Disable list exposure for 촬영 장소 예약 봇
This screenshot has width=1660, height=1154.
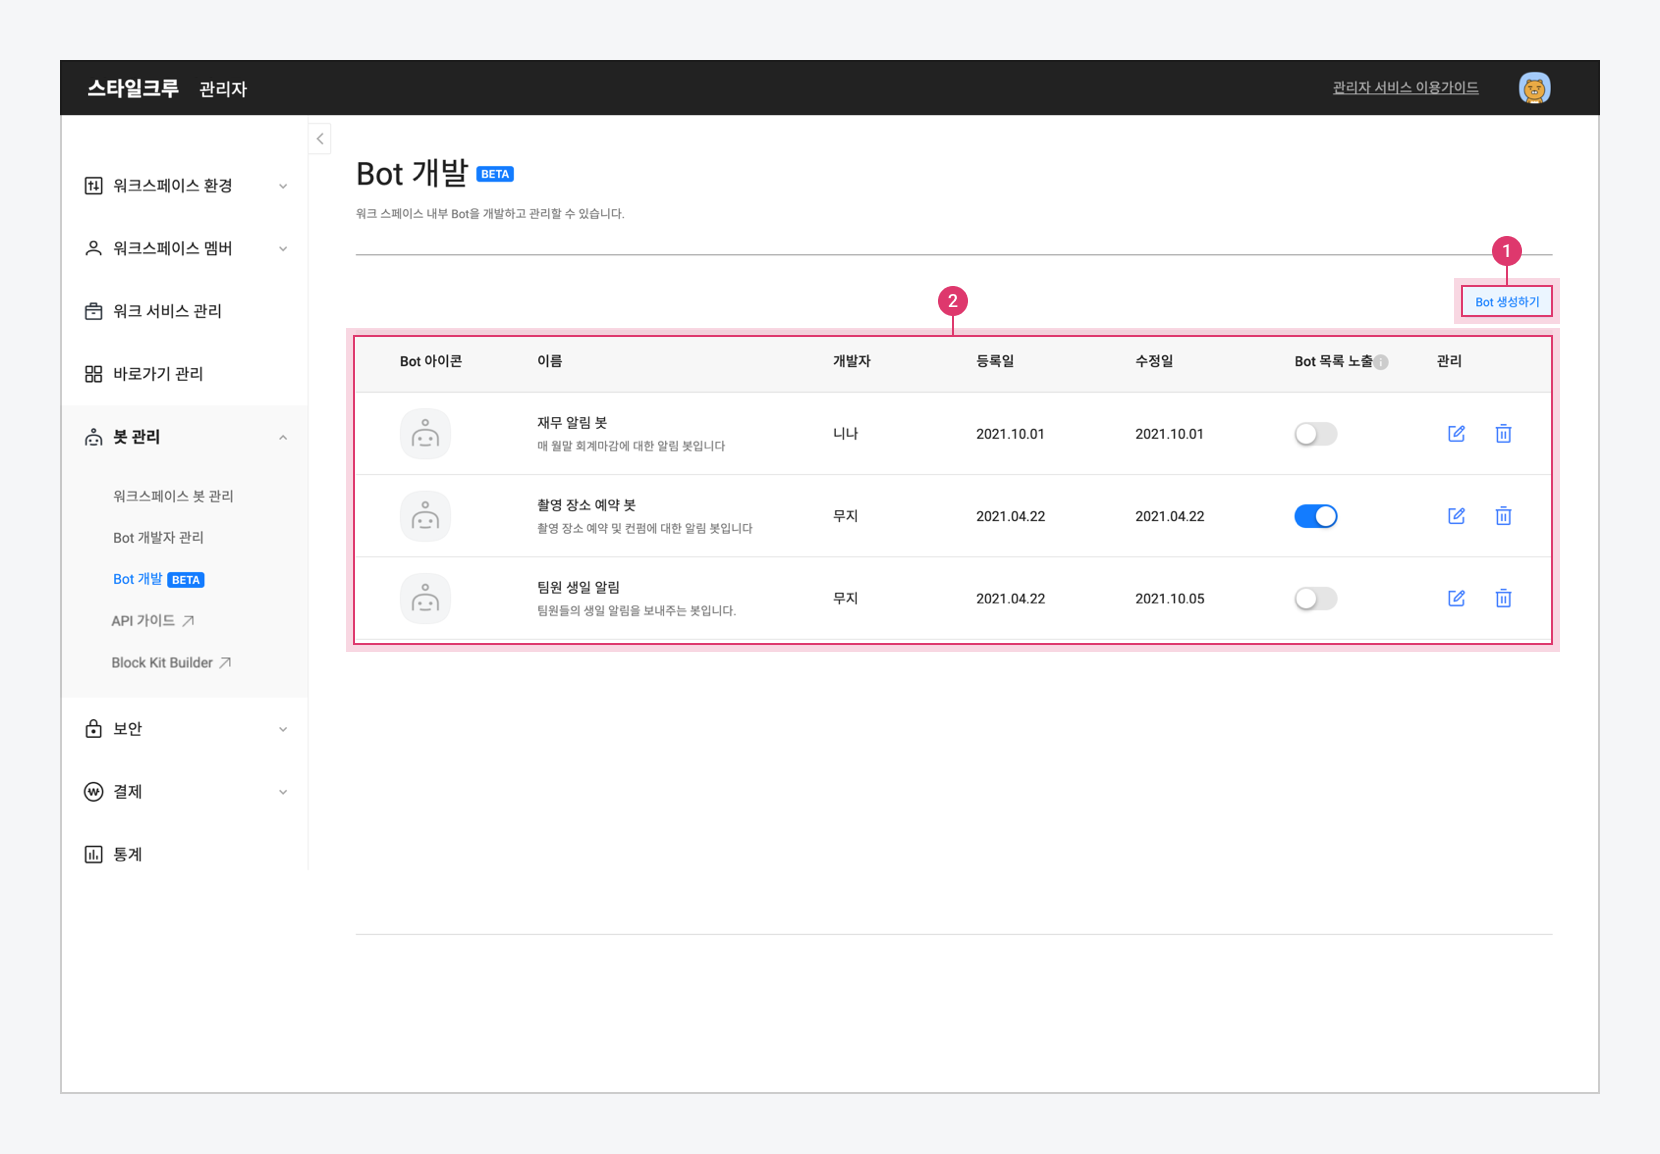[x=1315, y=516]
